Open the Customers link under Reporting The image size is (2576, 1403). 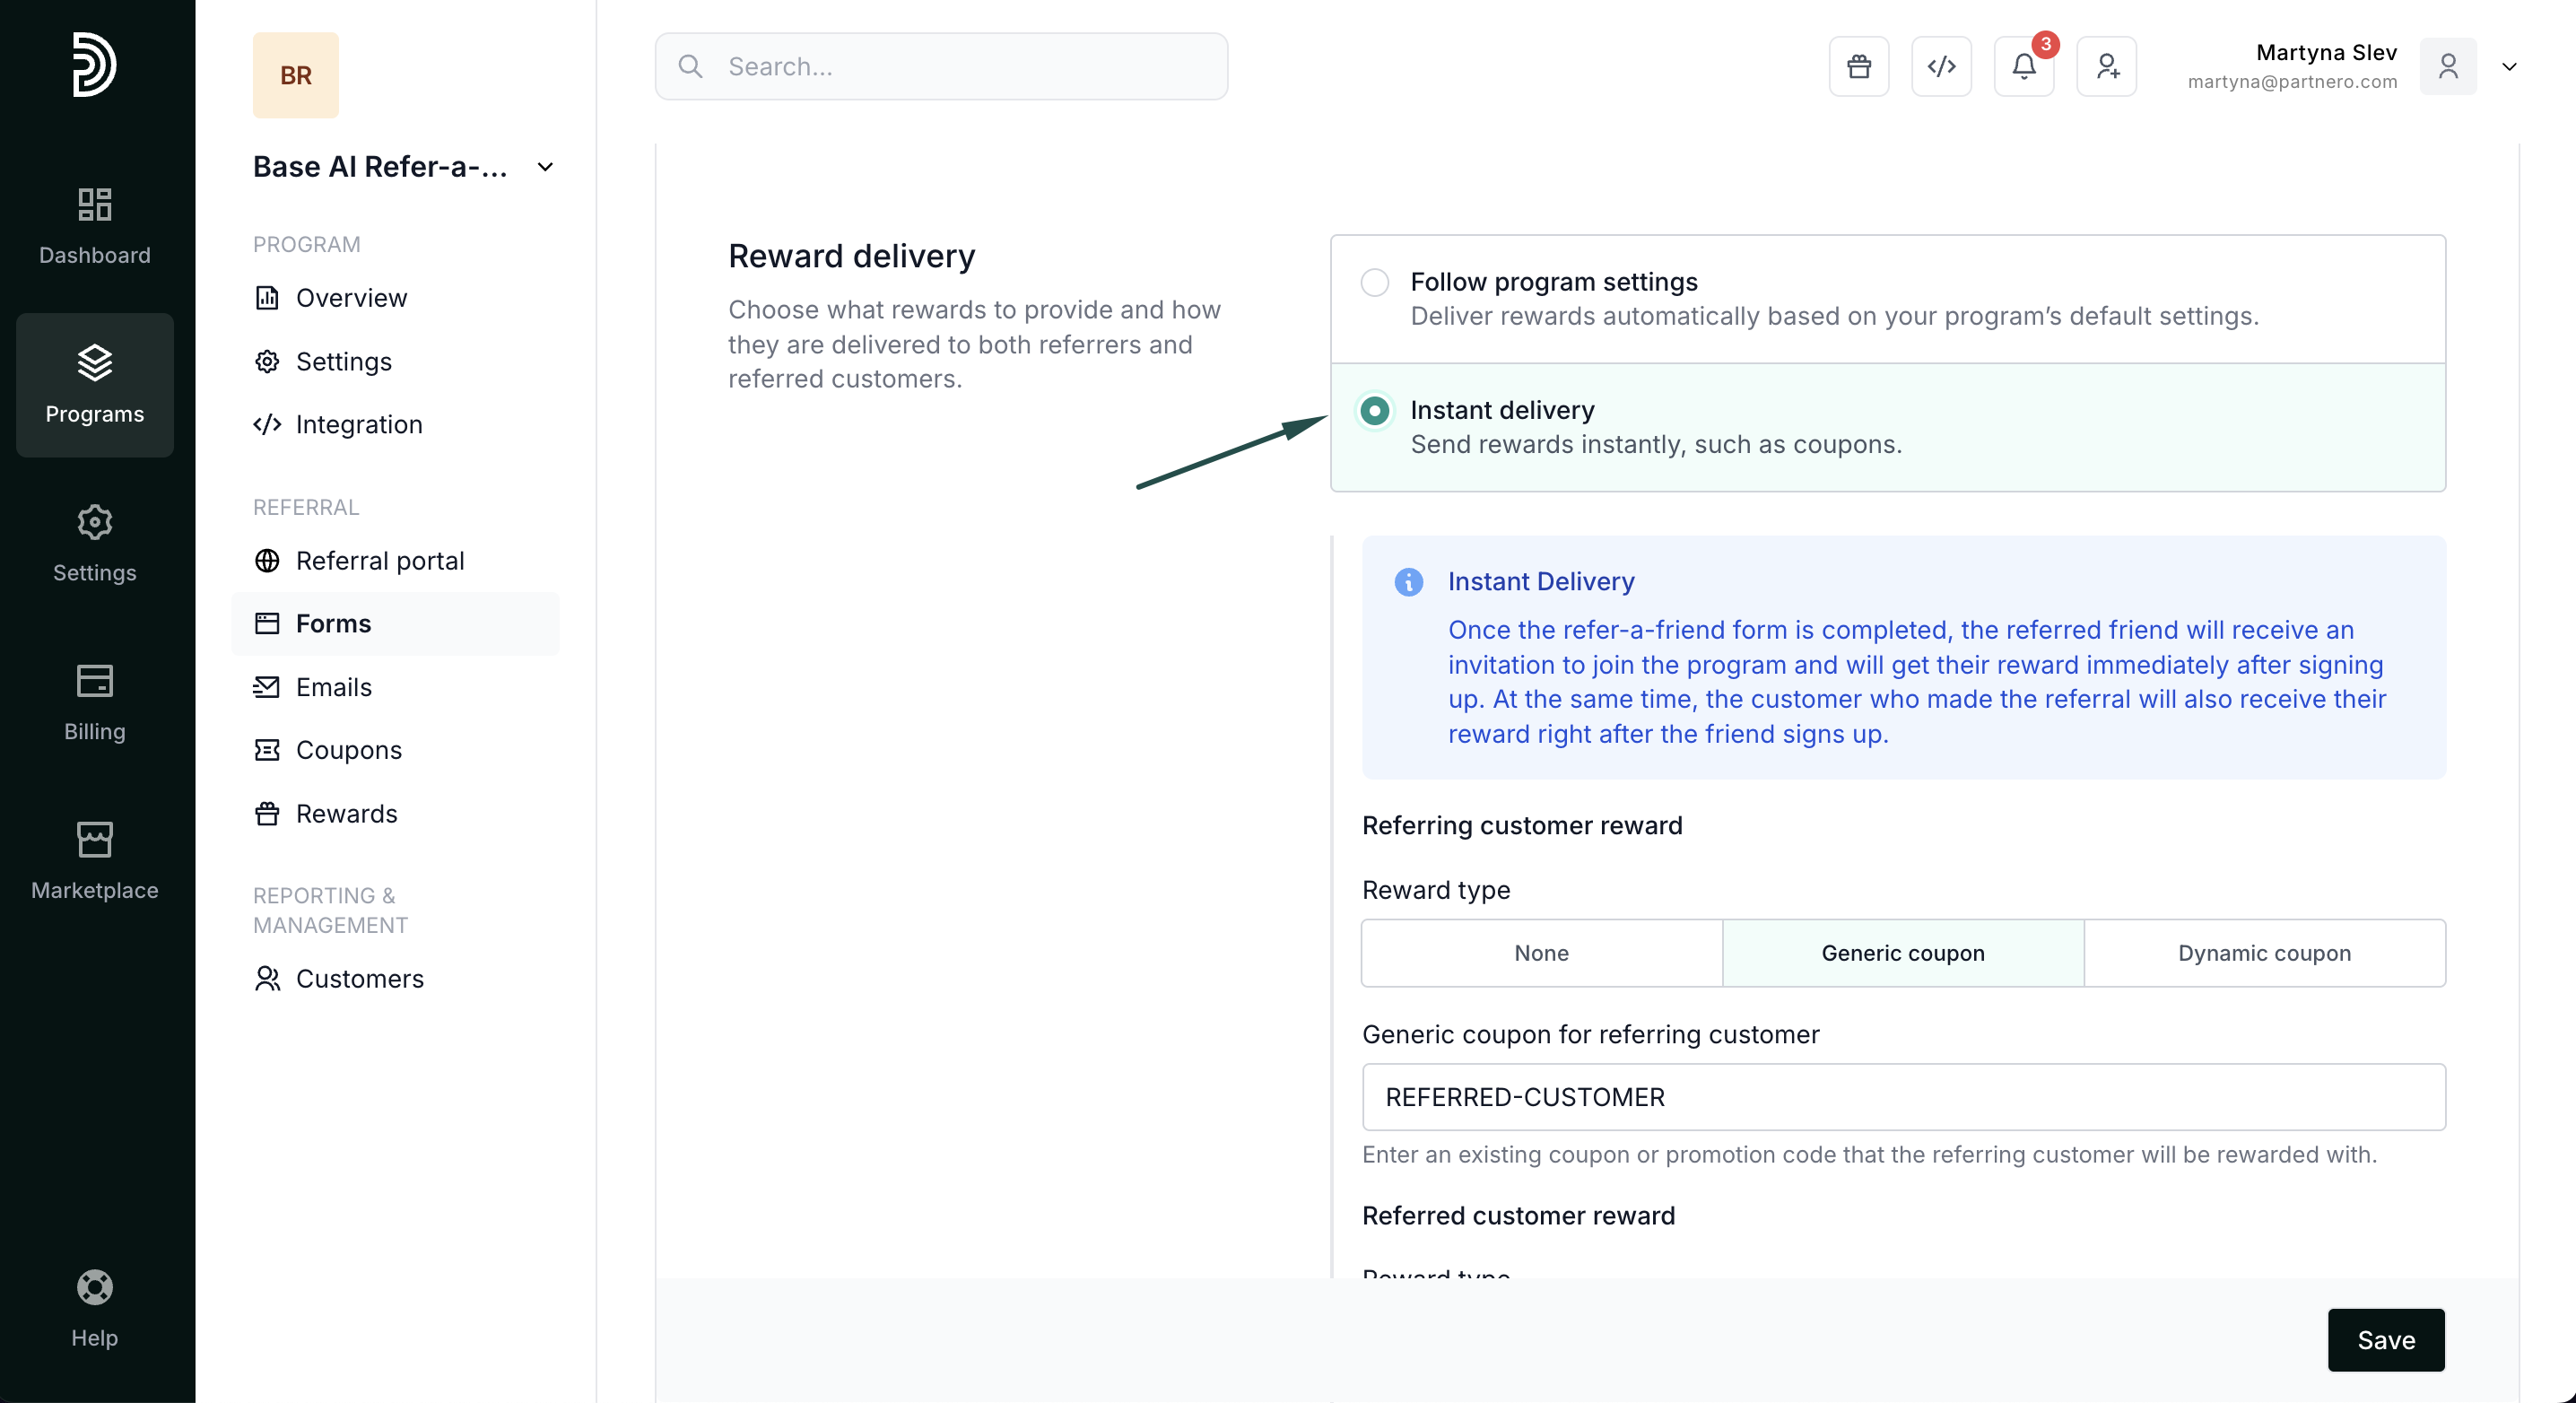tap(359, 979)
